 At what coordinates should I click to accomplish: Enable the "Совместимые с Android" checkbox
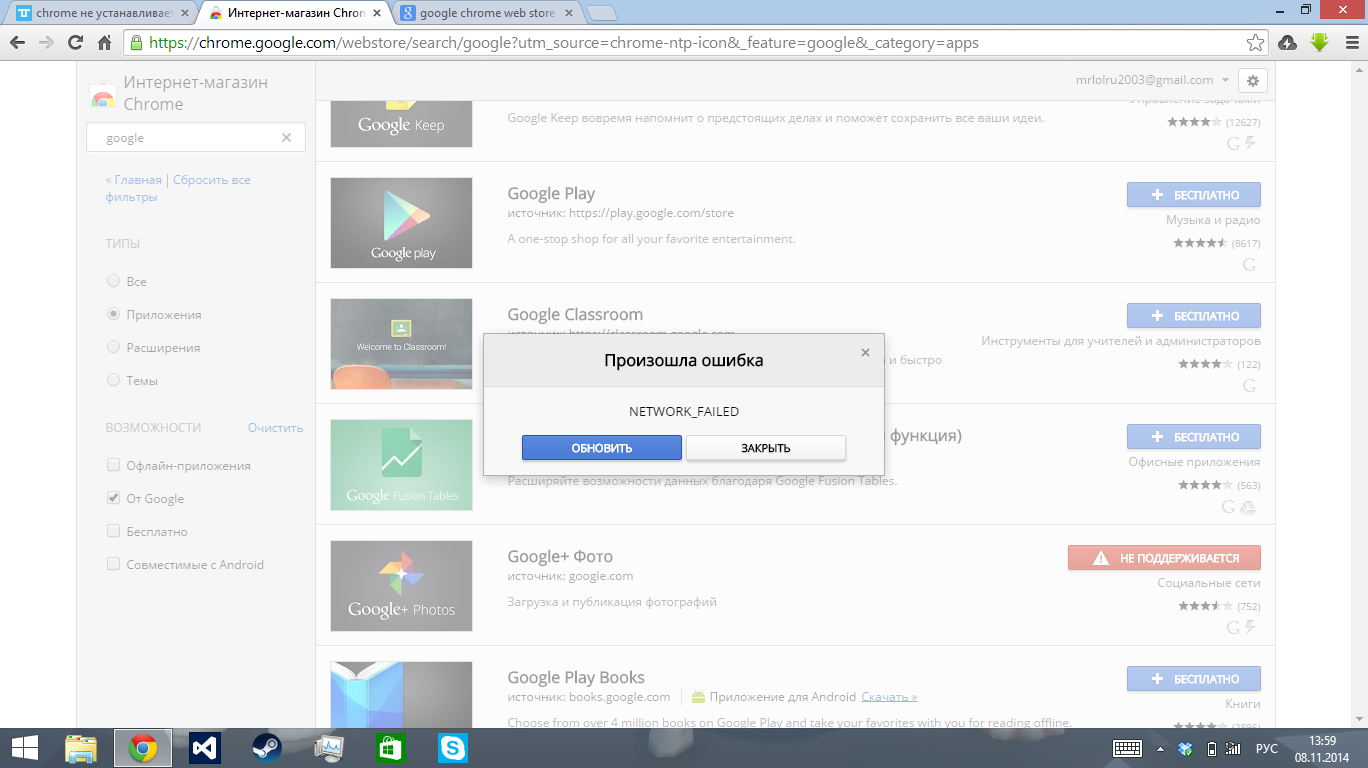point(113,564)
